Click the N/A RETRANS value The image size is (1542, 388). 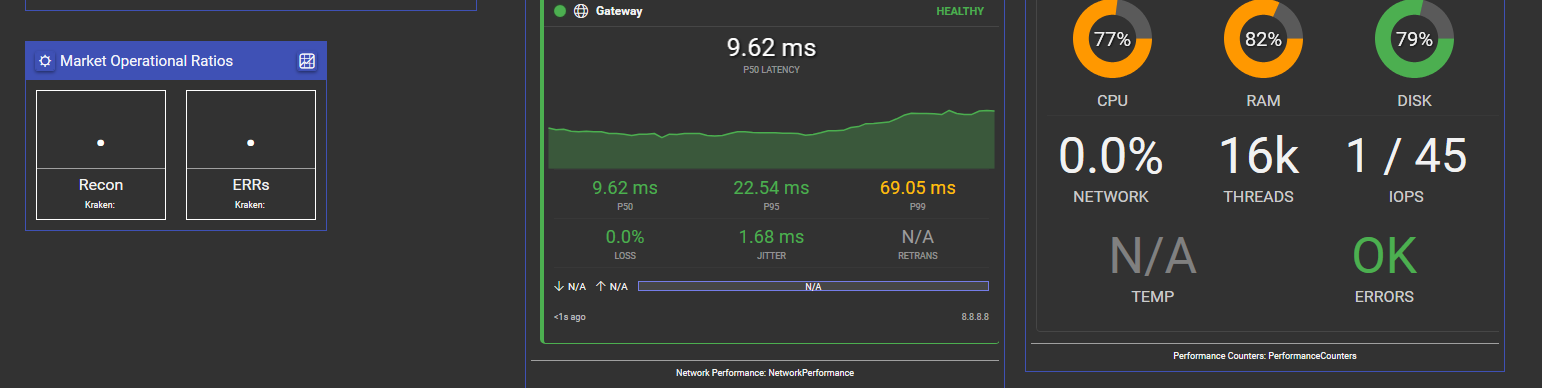pos(918,237)
